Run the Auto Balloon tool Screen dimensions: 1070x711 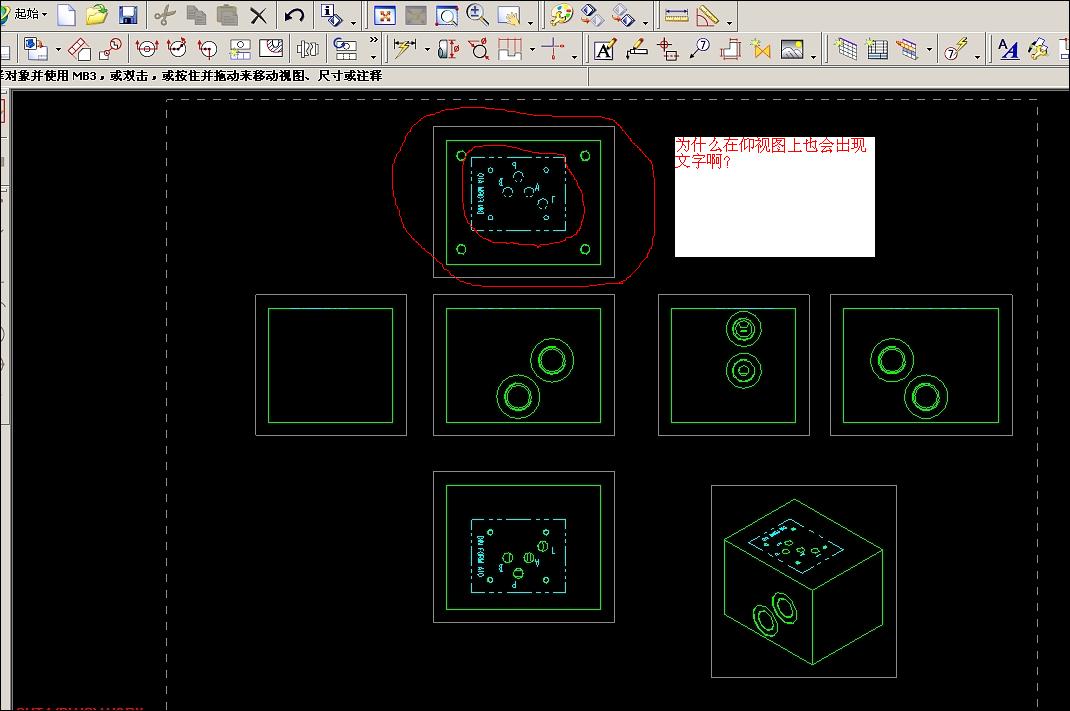(x=955, y=49)
